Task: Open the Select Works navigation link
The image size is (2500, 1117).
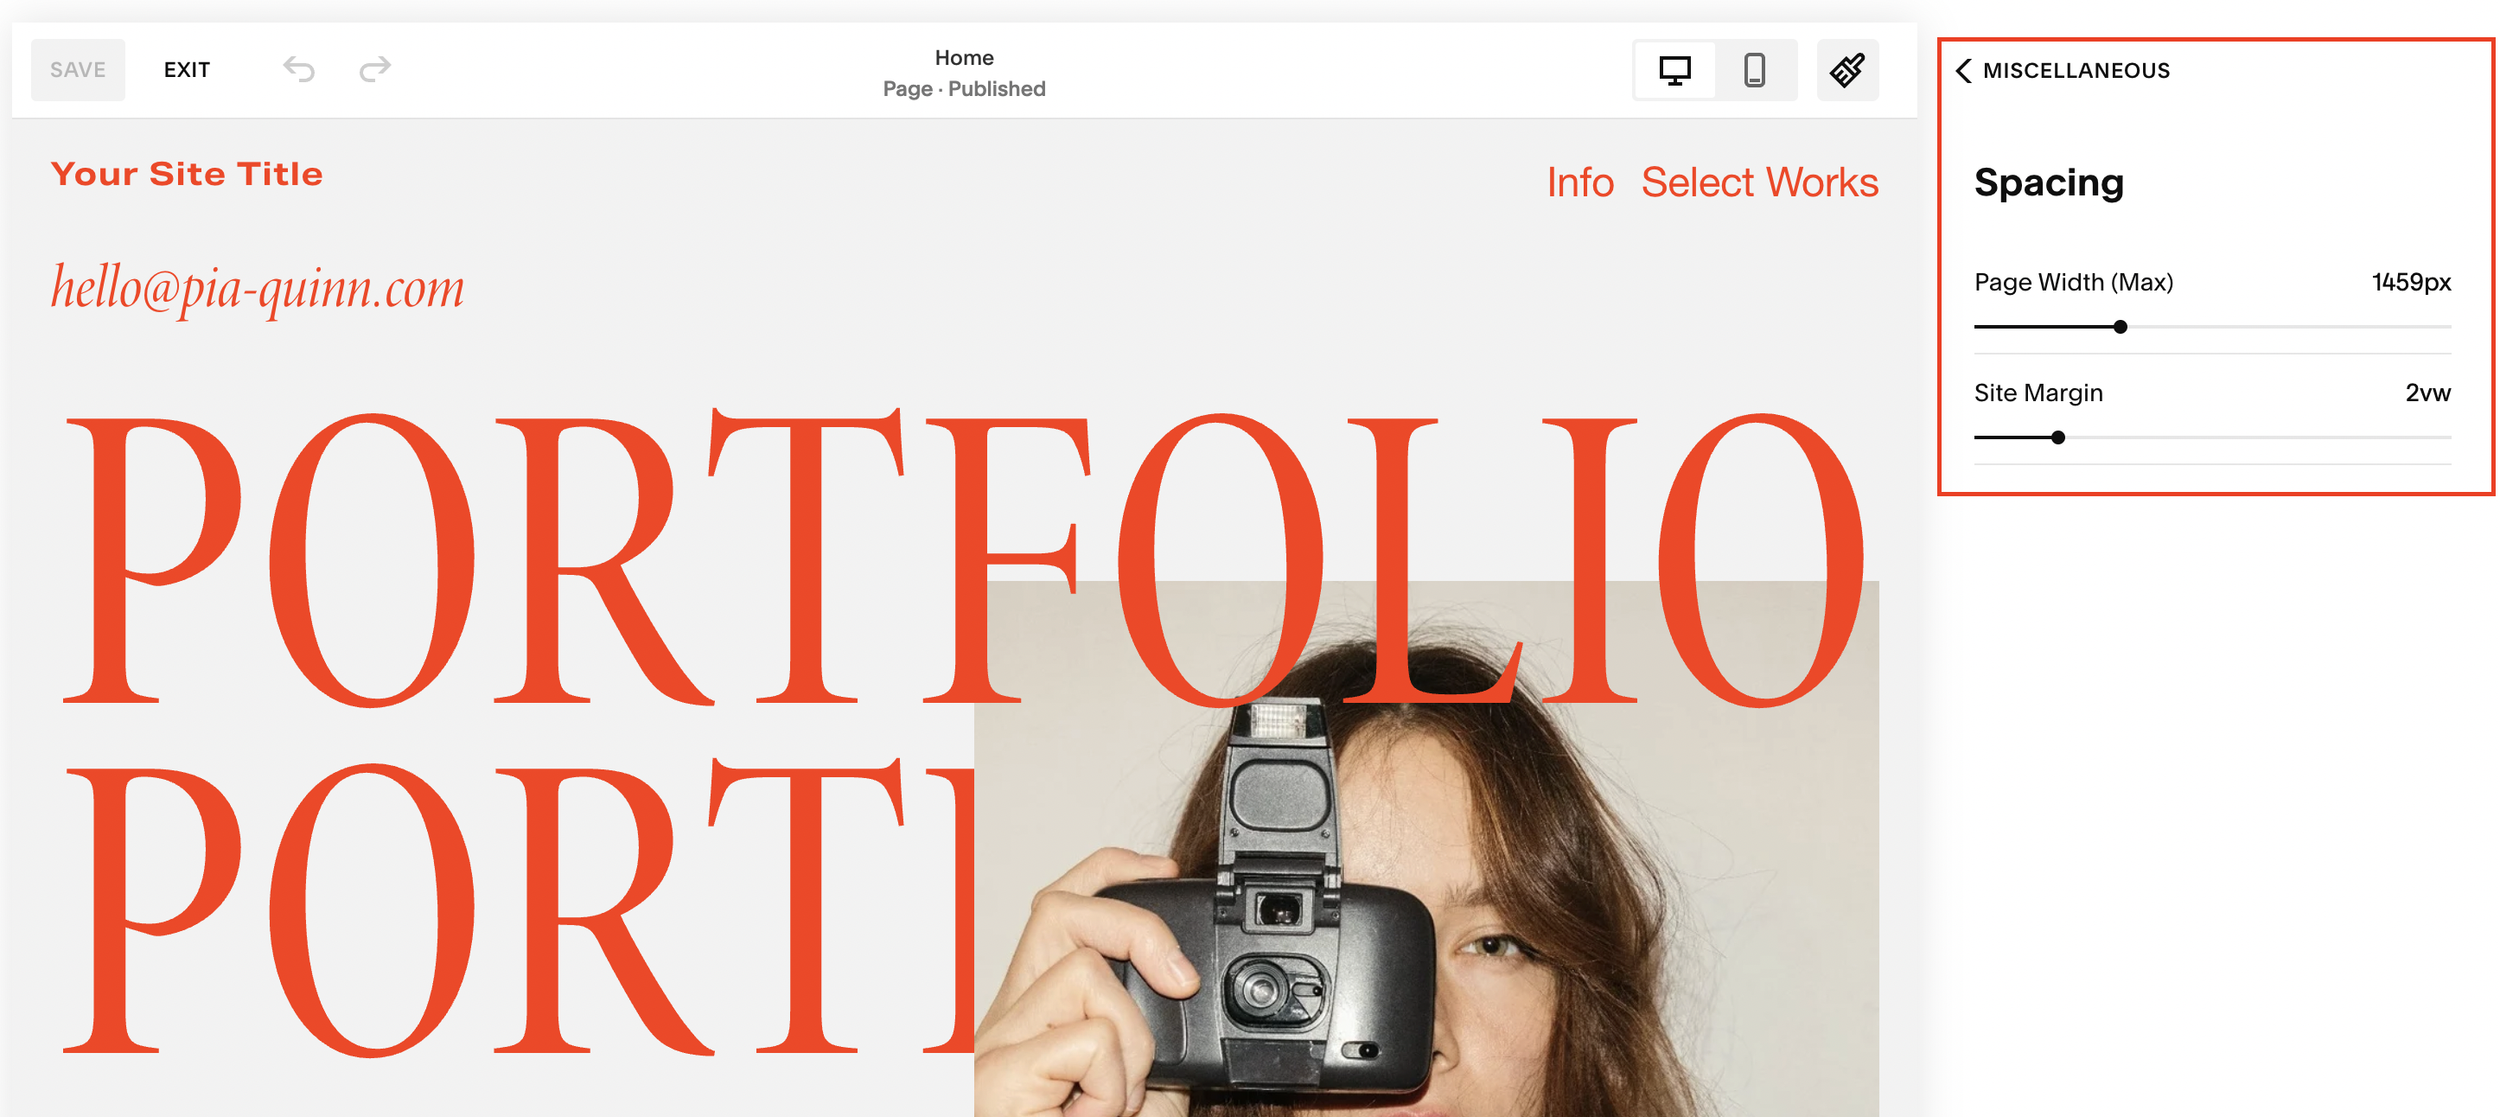Action: pyautogui.click(x=1759, y=182)
